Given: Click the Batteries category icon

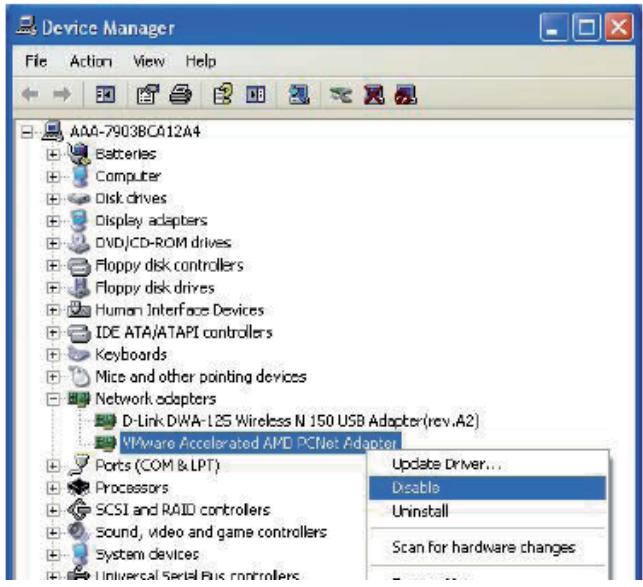Looking at the screenshot, I should [x=79, y=154].
